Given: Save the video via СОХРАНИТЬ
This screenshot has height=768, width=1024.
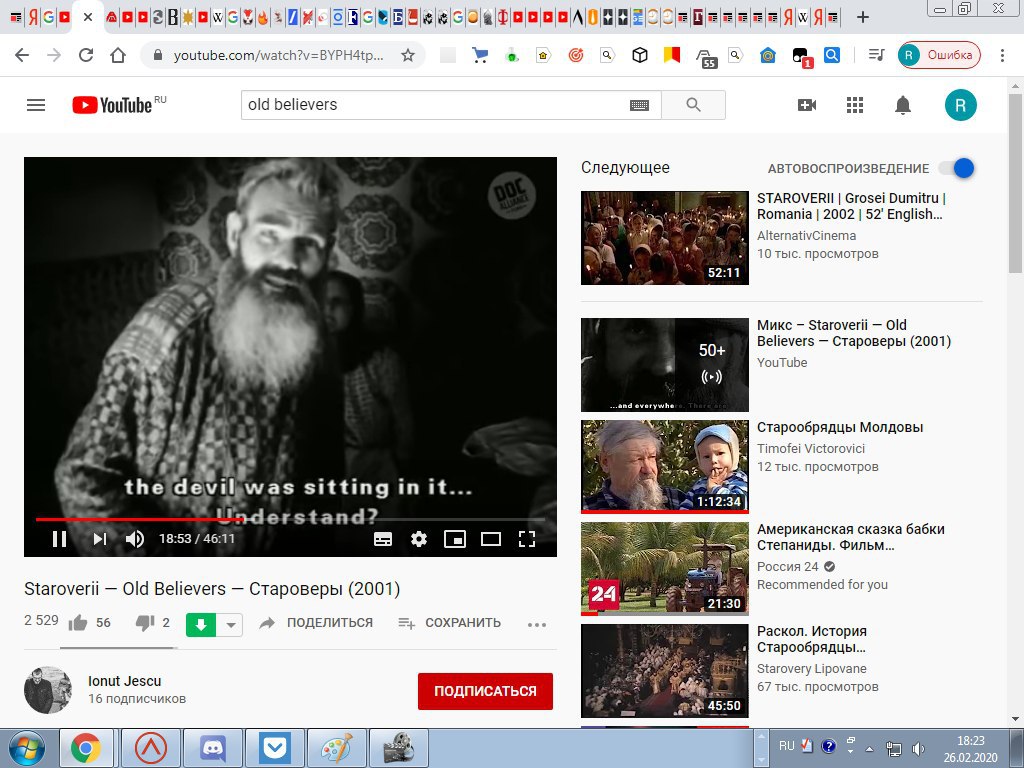Looking at the screenshot, I should (449, 623).
